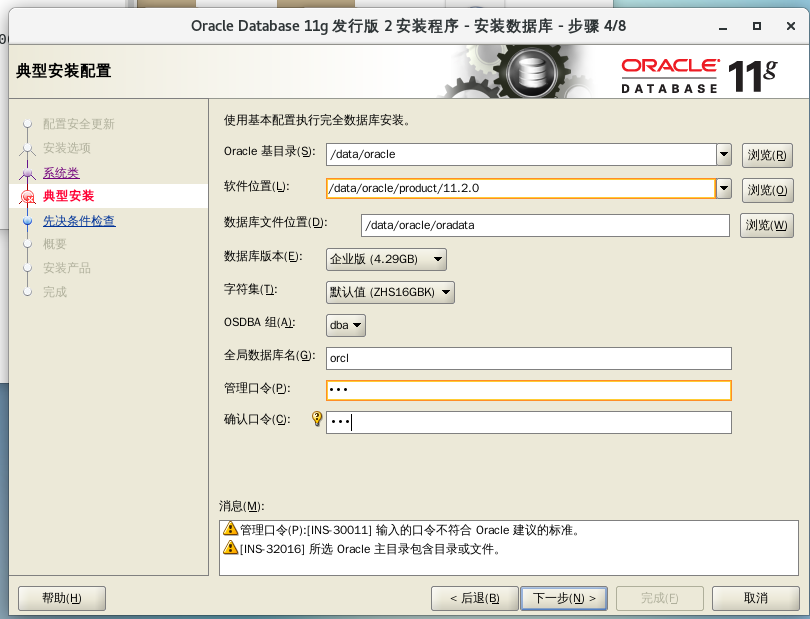Open the 先决条件检查 step link
Viewport: 810px width, 619px height.
pos(79,221)
